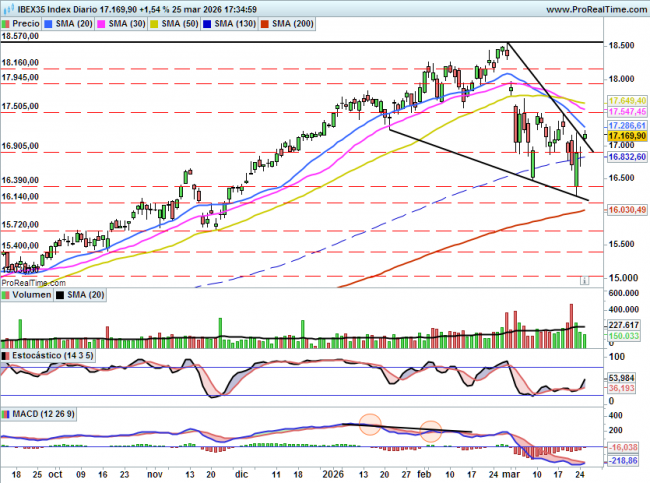Open the Estocástico (14 3 5) settings label
This screenshot has height=483, width=650.
pyautogui.click(x=53, y=356)
